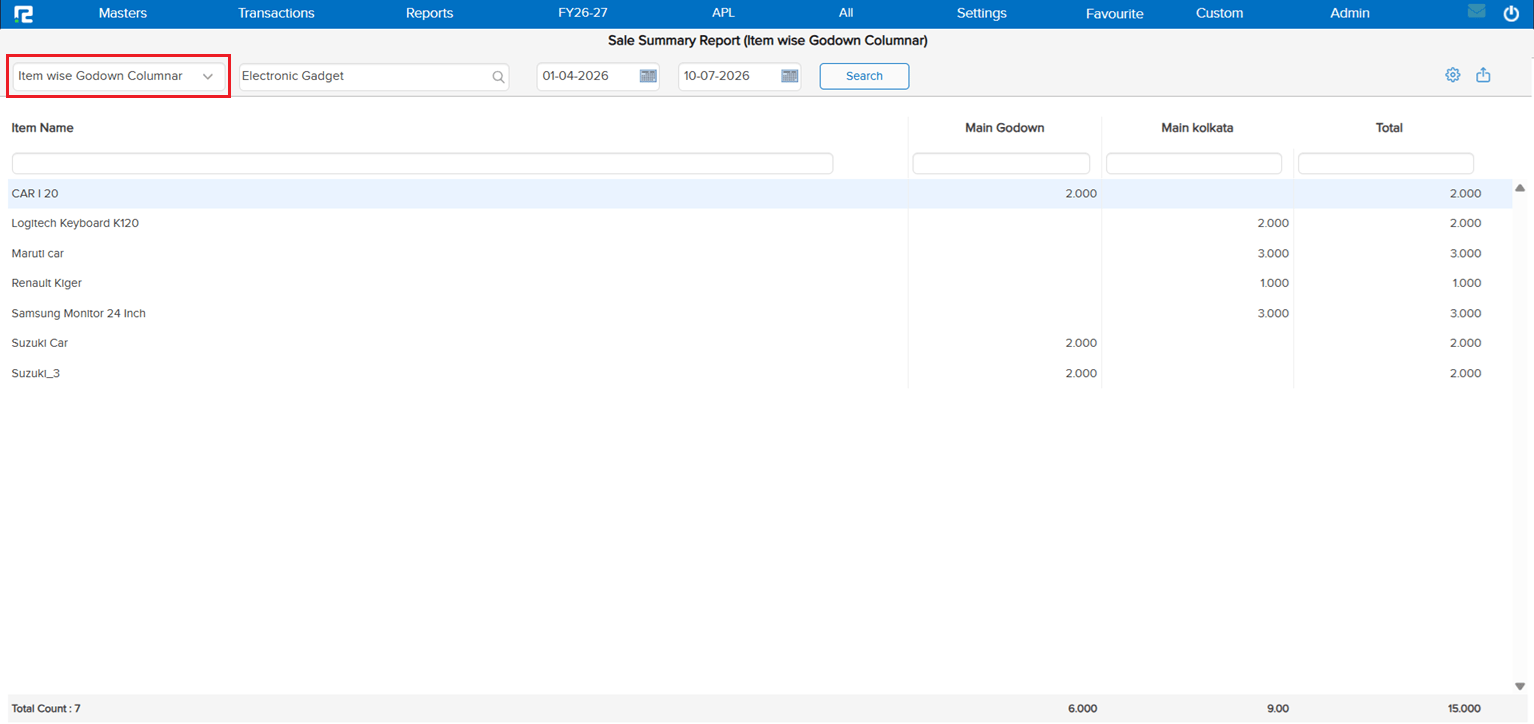Select the Suzuki Car row

pos(760,343)
